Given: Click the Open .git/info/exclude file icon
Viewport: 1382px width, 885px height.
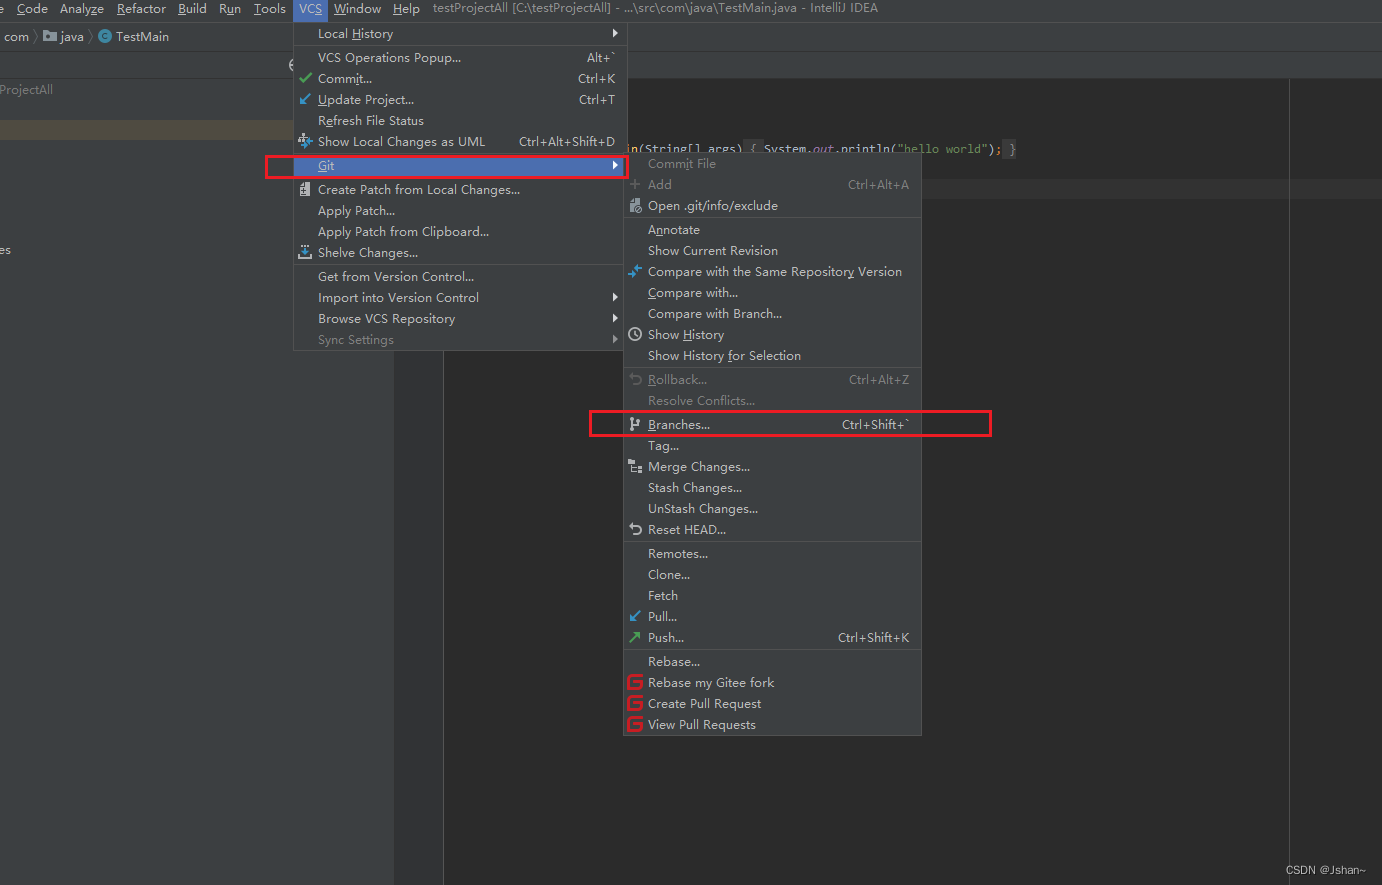Looking at the screenshot, I should point(635,205).
